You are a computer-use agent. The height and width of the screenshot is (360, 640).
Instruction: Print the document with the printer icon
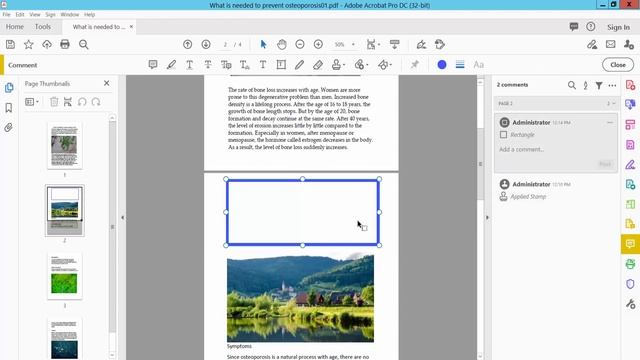tap(65, 44)
